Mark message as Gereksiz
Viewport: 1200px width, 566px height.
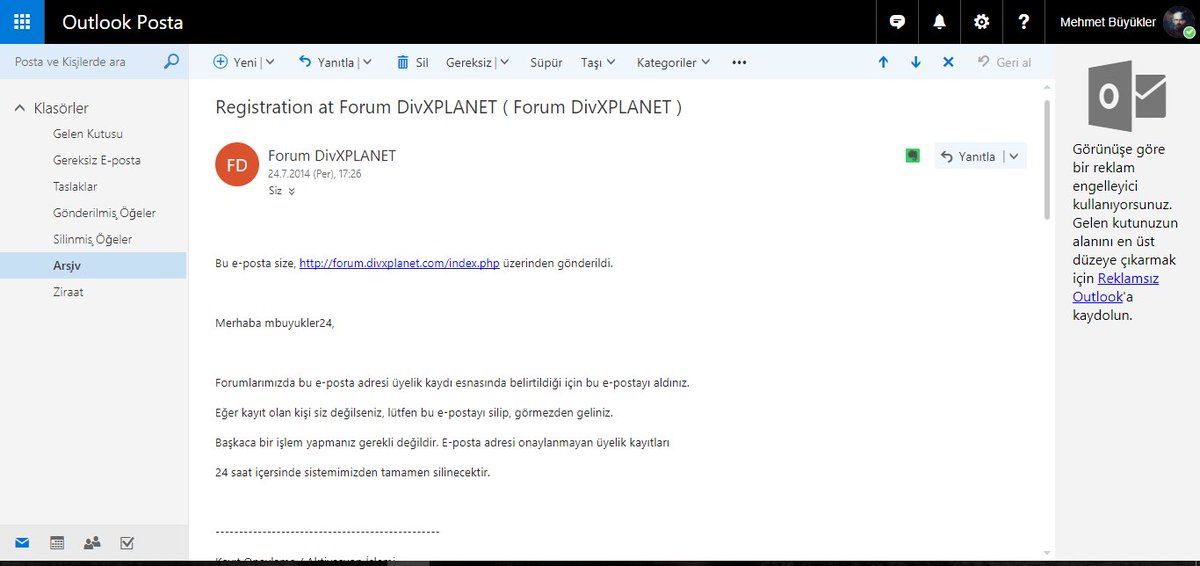[x=469, y=62]
